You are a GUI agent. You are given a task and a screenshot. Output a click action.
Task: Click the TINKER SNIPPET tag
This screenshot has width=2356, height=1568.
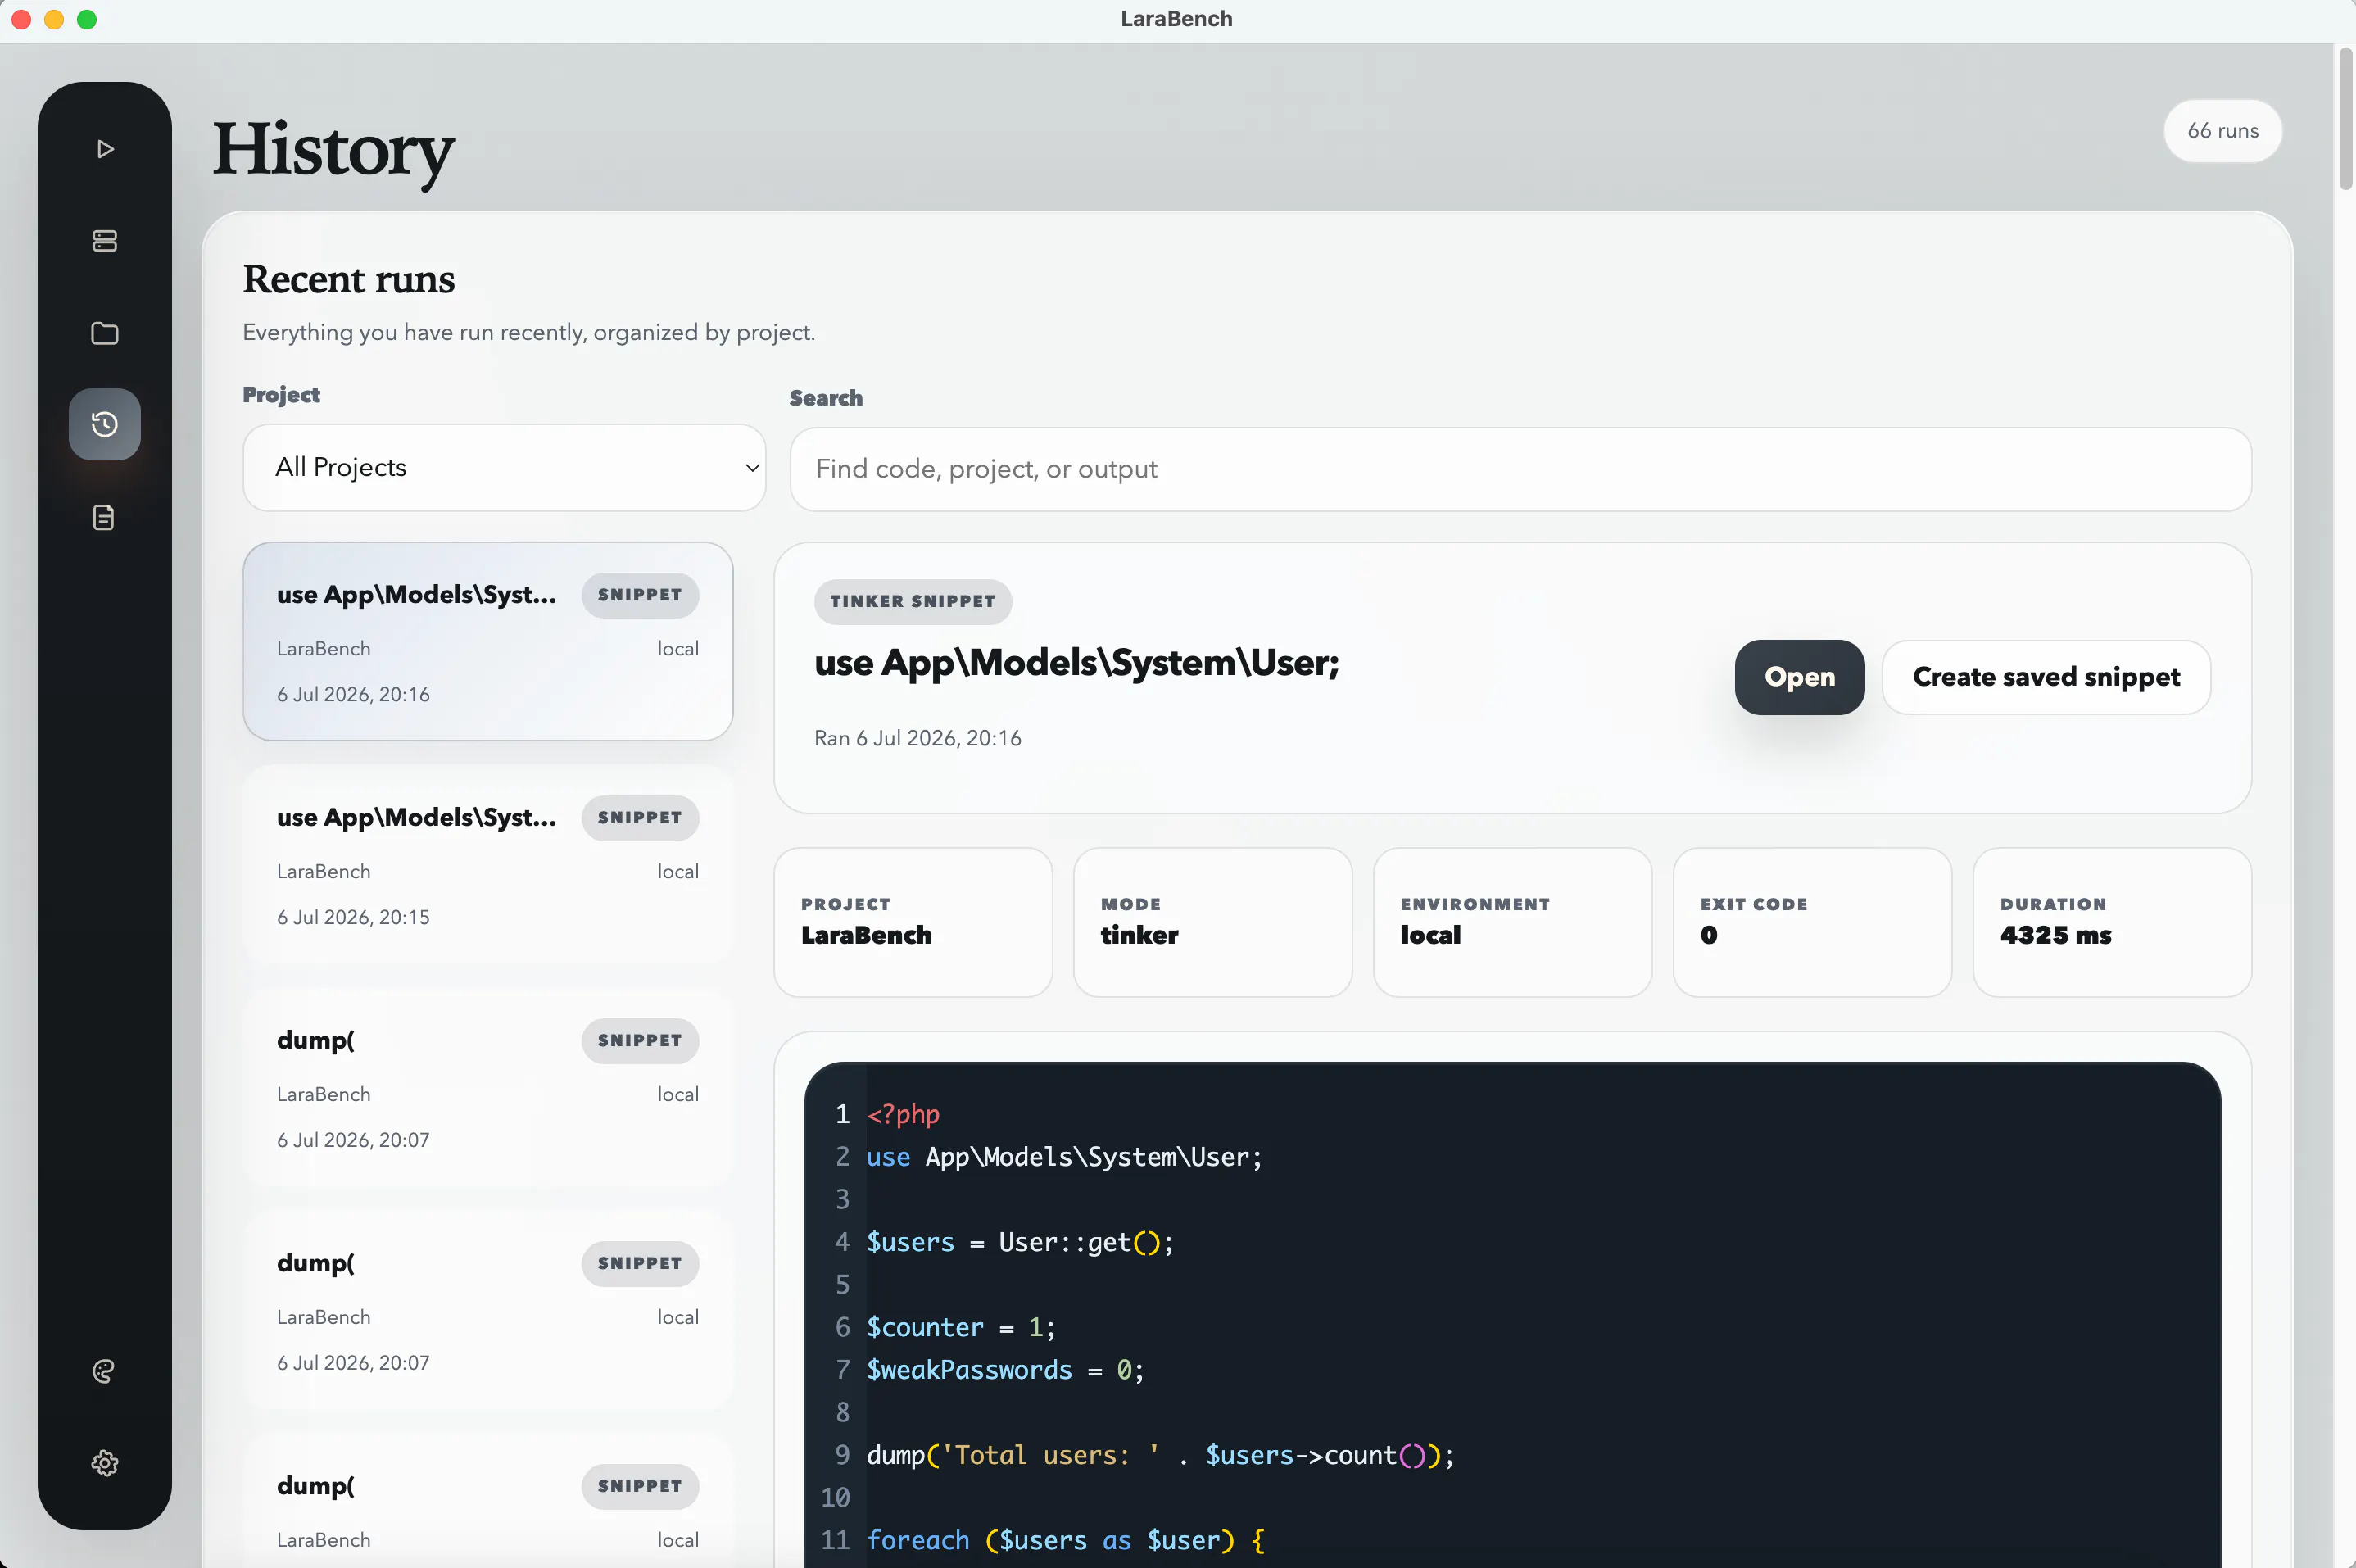pyautogui.click(x=912, y=601)
